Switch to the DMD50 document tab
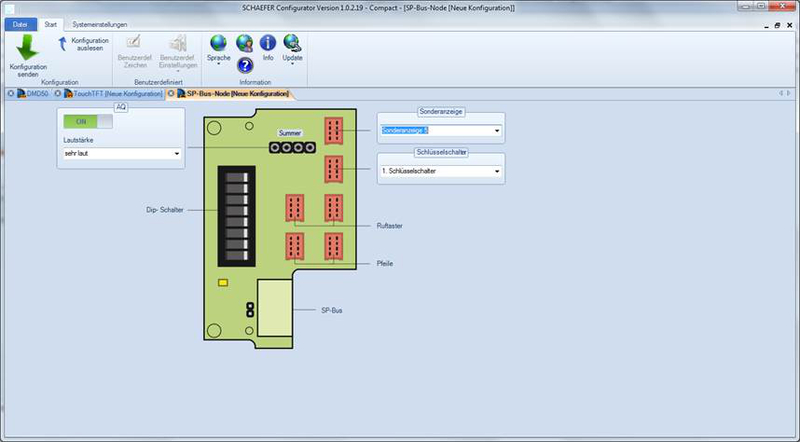This screenshot has height=442, width=800. 37,94
